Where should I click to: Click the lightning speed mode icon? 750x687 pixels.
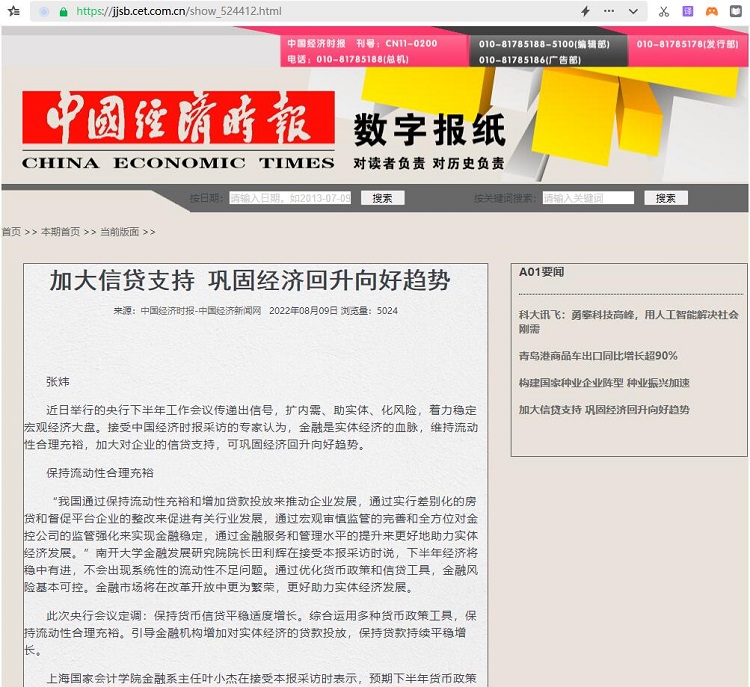tap(585, 12)
